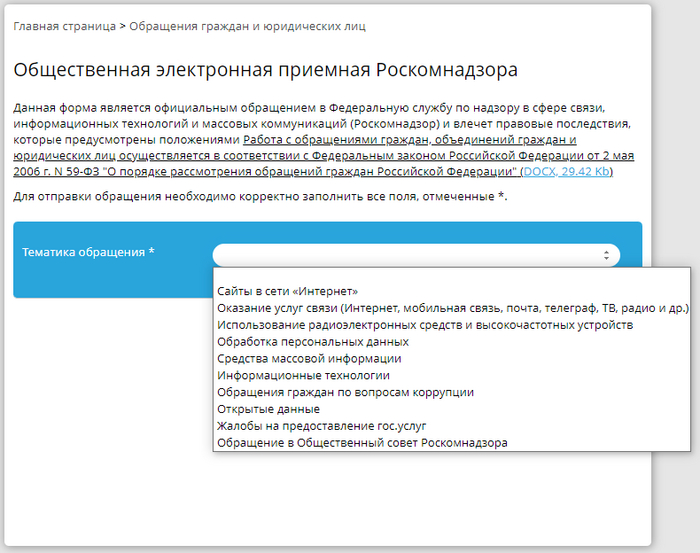Pick Использование радиоэлектронных средств option
Image resolution: width=700 pixels, height=553 pixels.
(x=452, y=325)
